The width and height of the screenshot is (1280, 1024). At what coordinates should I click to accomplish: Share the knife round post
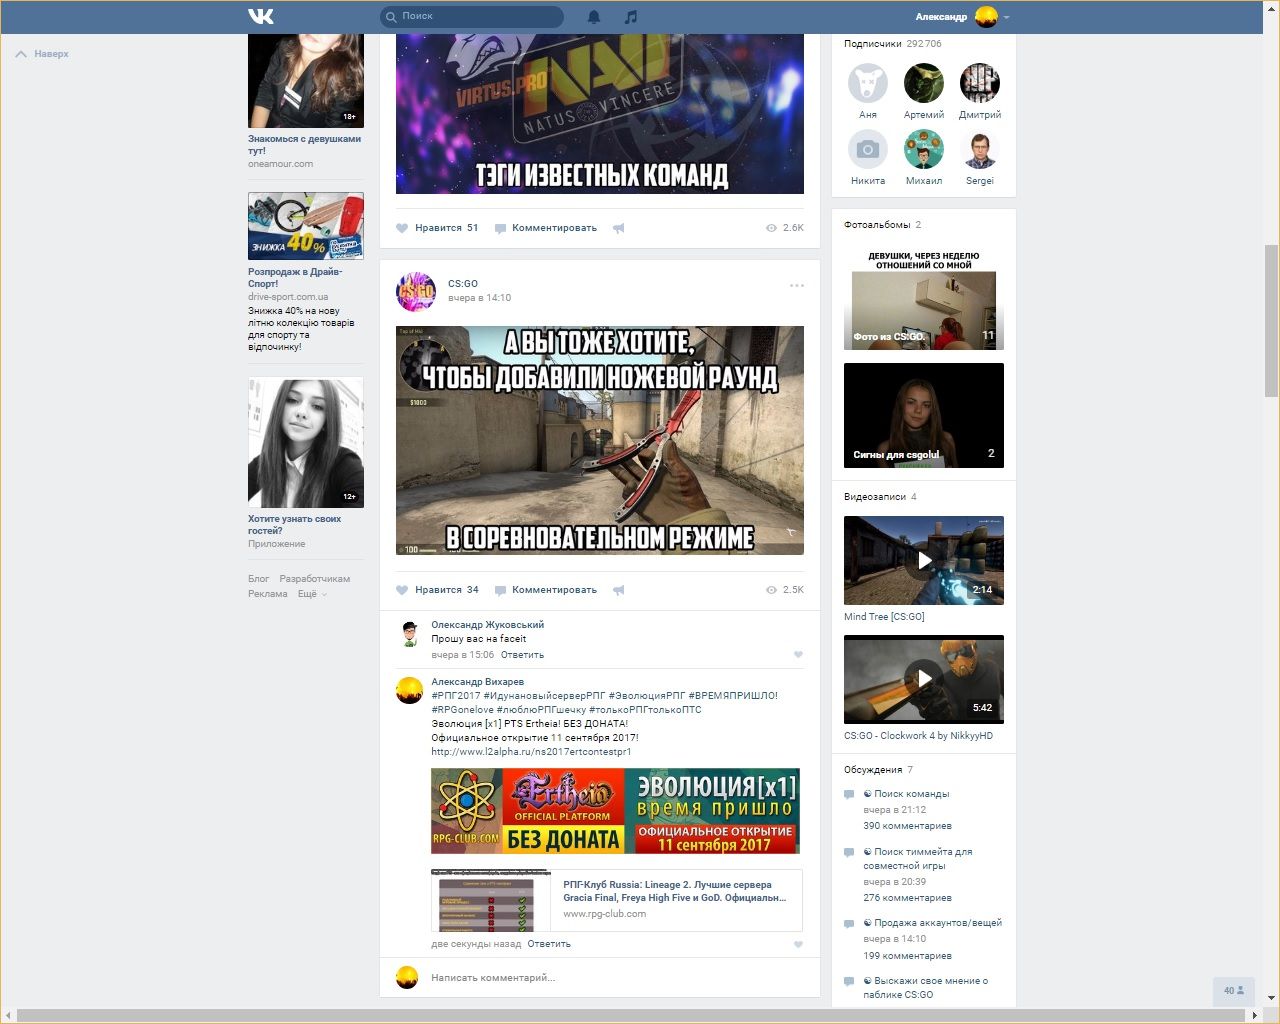(619, 590)
